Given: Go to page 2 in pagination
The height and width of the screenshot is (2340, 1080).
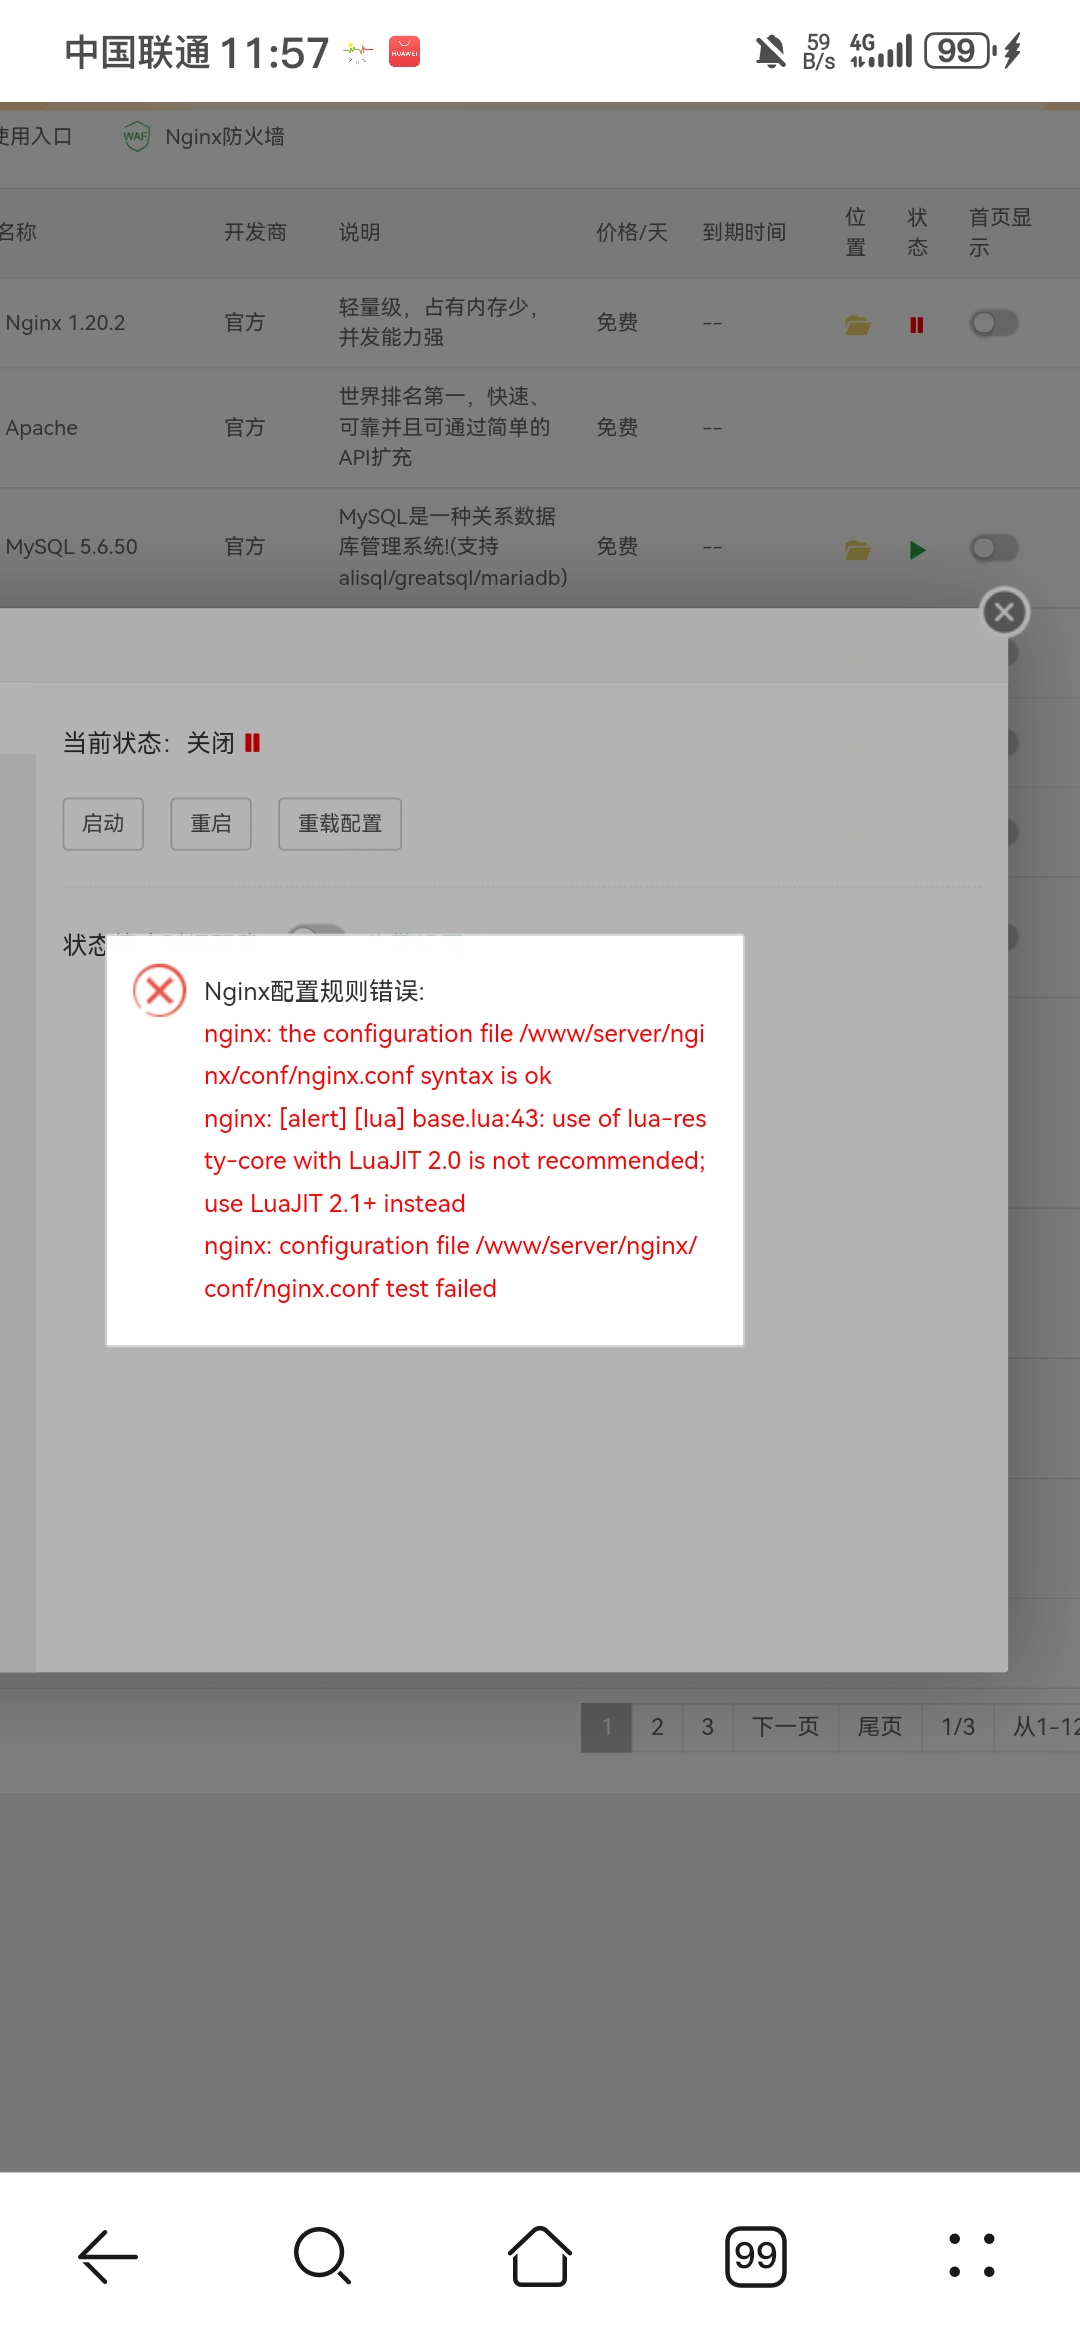Looking at the screenshot, I should click(657, 1727).
